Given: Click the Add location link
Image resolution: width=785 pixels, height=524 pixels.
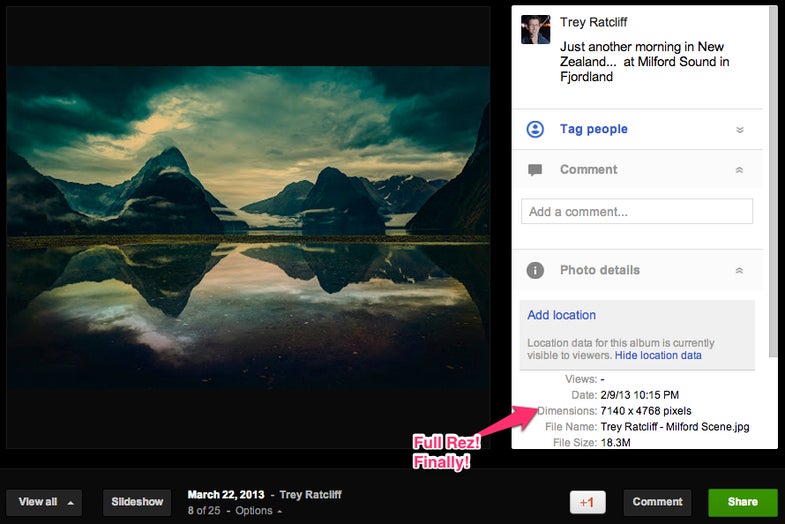Looking at the screenshot, I should pos(561,315).
